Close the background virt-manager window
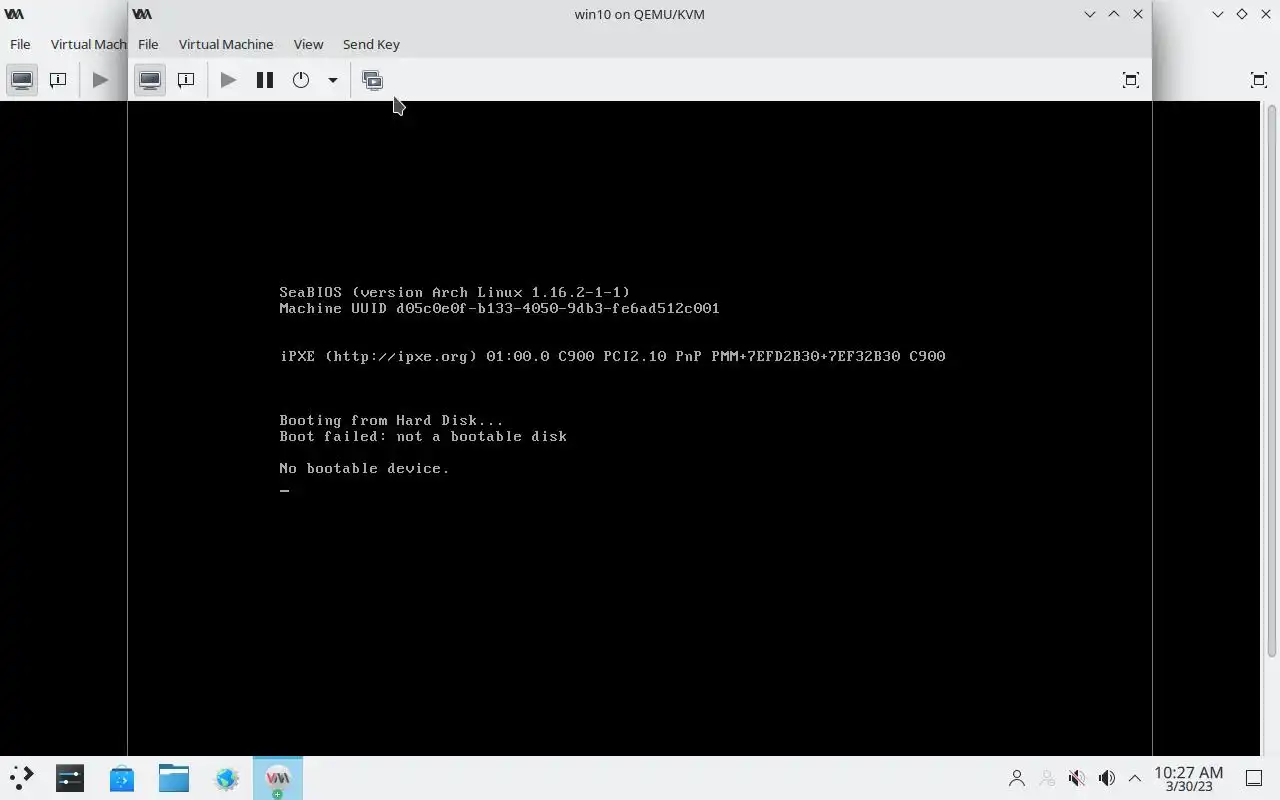This screenshot has height=800, width=1280. click(x=1266, y=14)
